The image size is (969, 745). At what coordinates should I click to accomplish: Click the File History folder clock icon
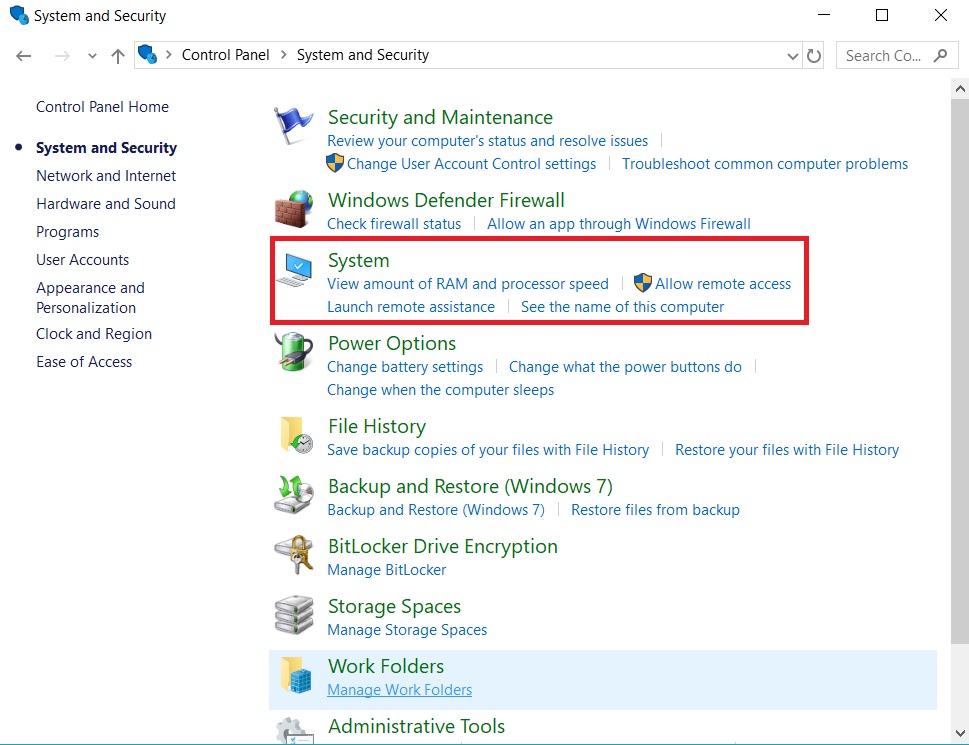(296, 435)
